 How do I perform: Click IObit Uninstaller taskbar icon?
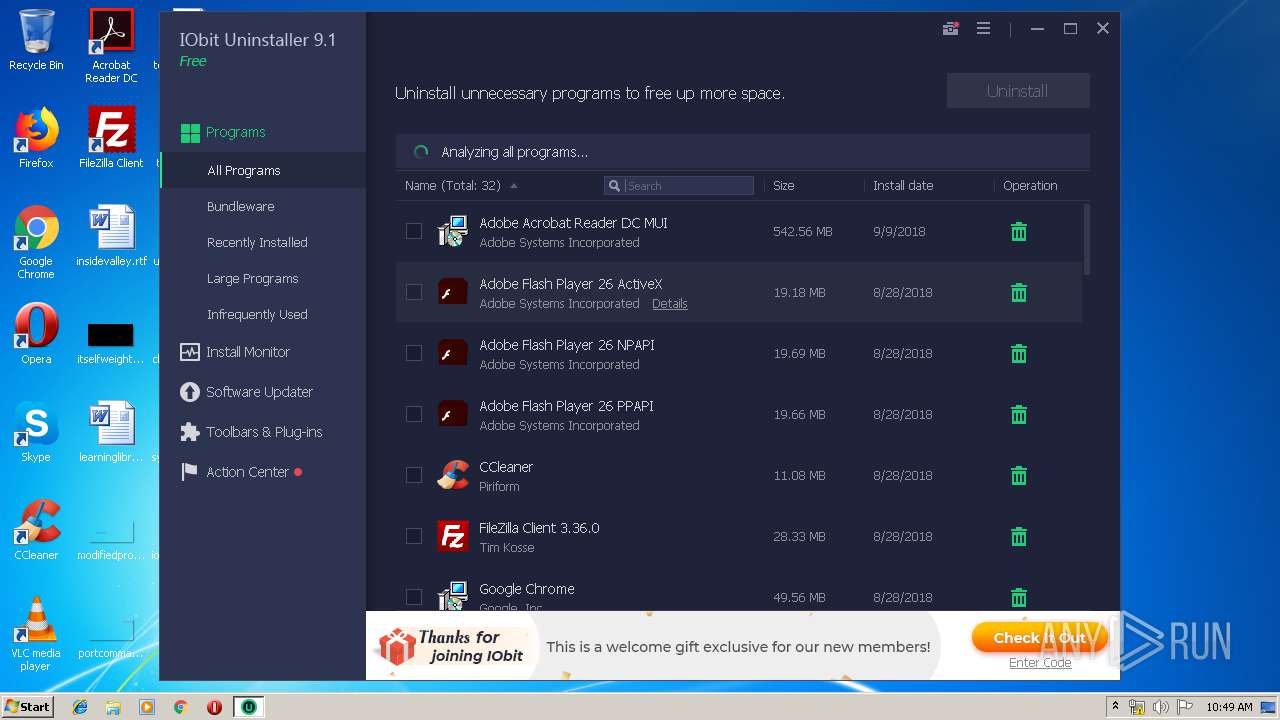(248, 707)
